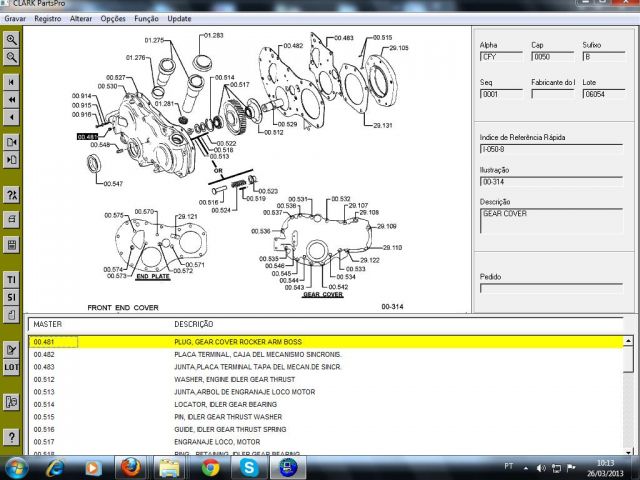Click the arrow into page icon
640x480 pixels.
11,160
